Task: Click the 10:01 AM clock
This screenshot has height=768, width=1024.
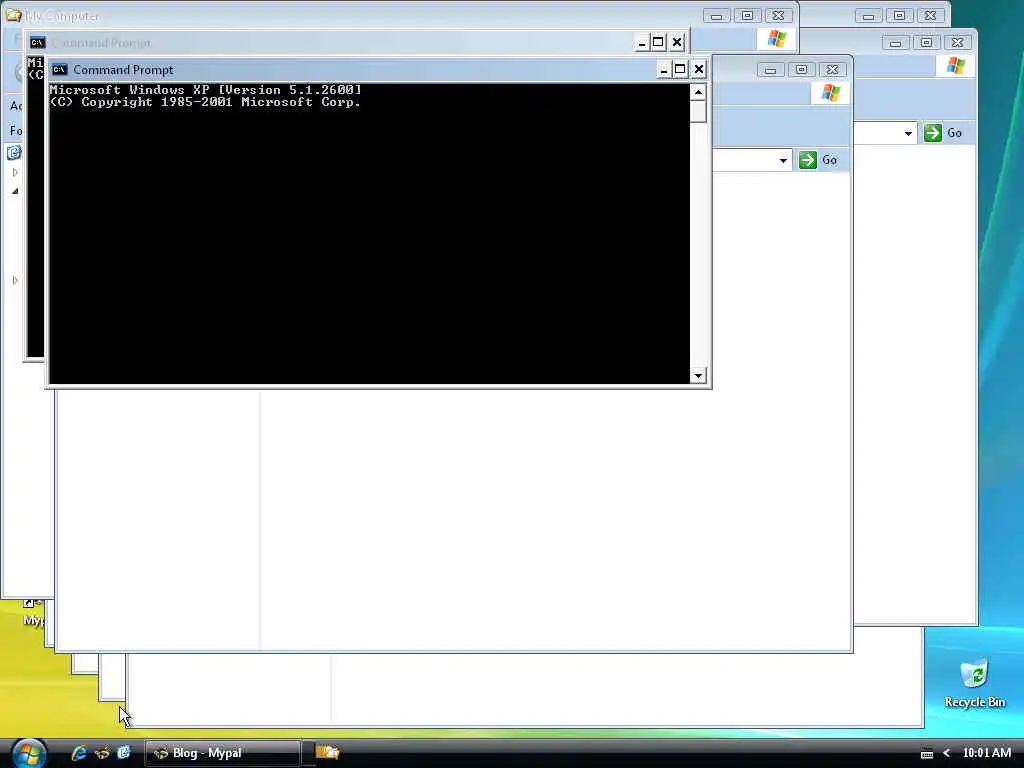Action: coord(987,753)
